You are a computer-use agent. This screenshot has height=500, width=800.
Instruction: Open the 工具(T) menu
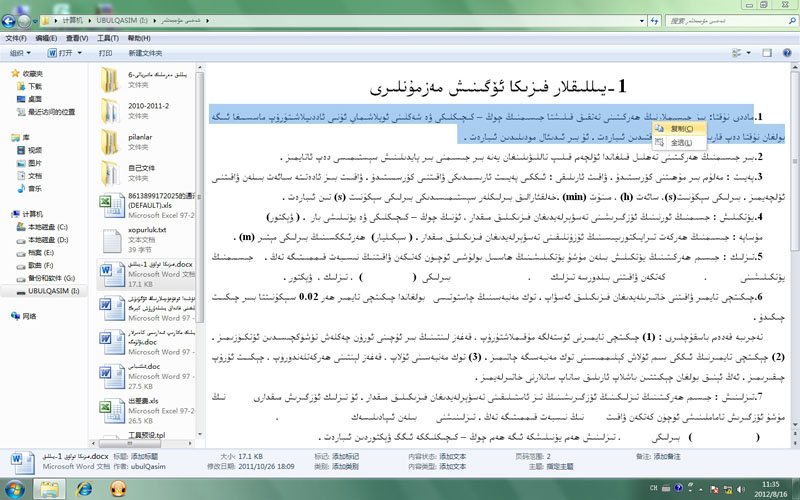(x=108, y=38)
